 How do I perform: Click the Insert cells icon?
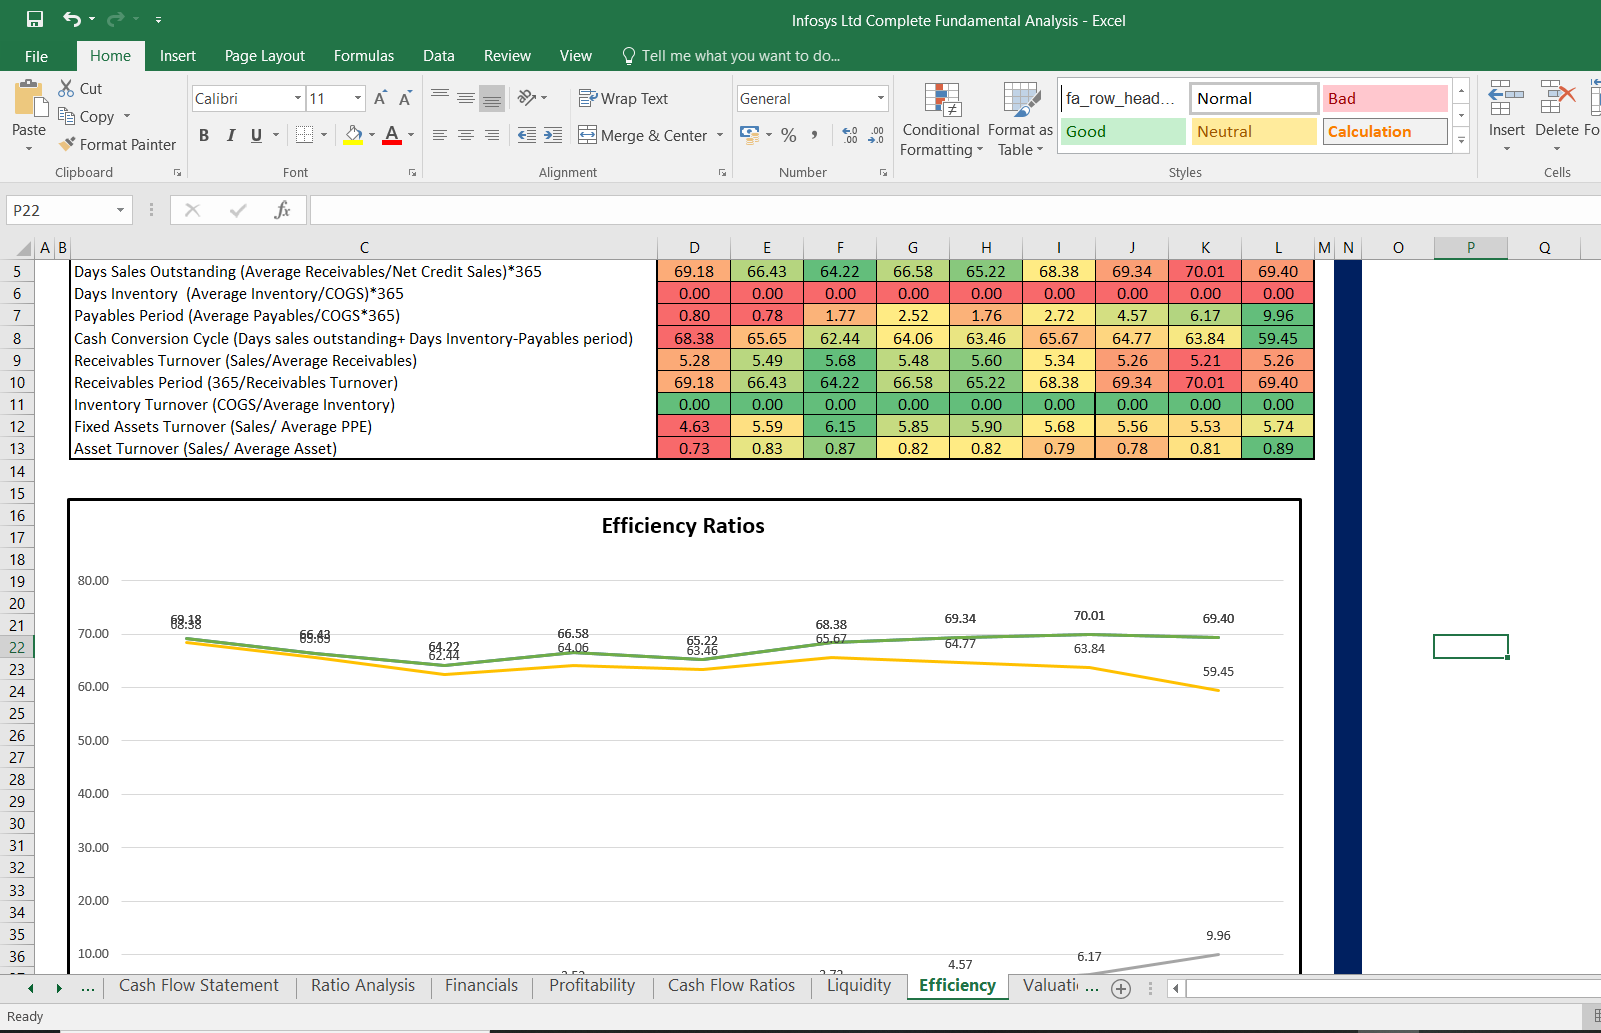coord(1506,99)
